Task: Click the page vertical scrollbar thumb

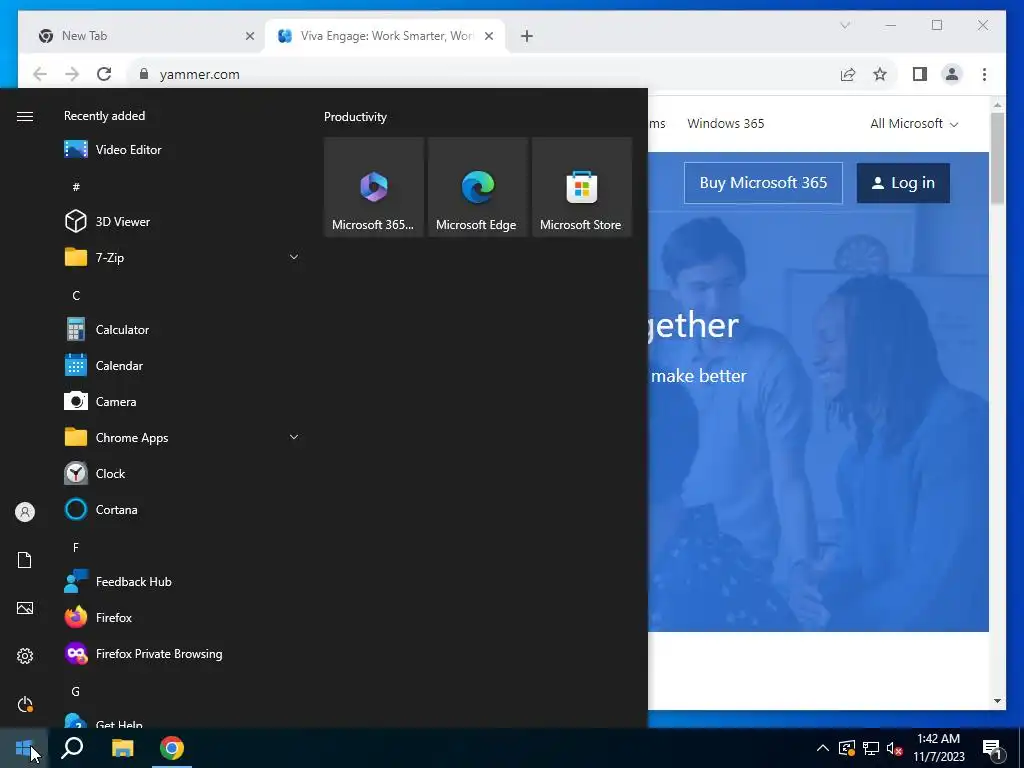Action: 997,157
